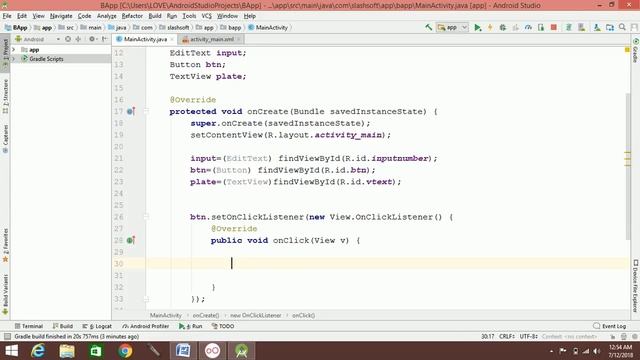This screenshot has height=360, width=640.
Task: Click the editor vertical scrollbar
Action: coord(627,167)
